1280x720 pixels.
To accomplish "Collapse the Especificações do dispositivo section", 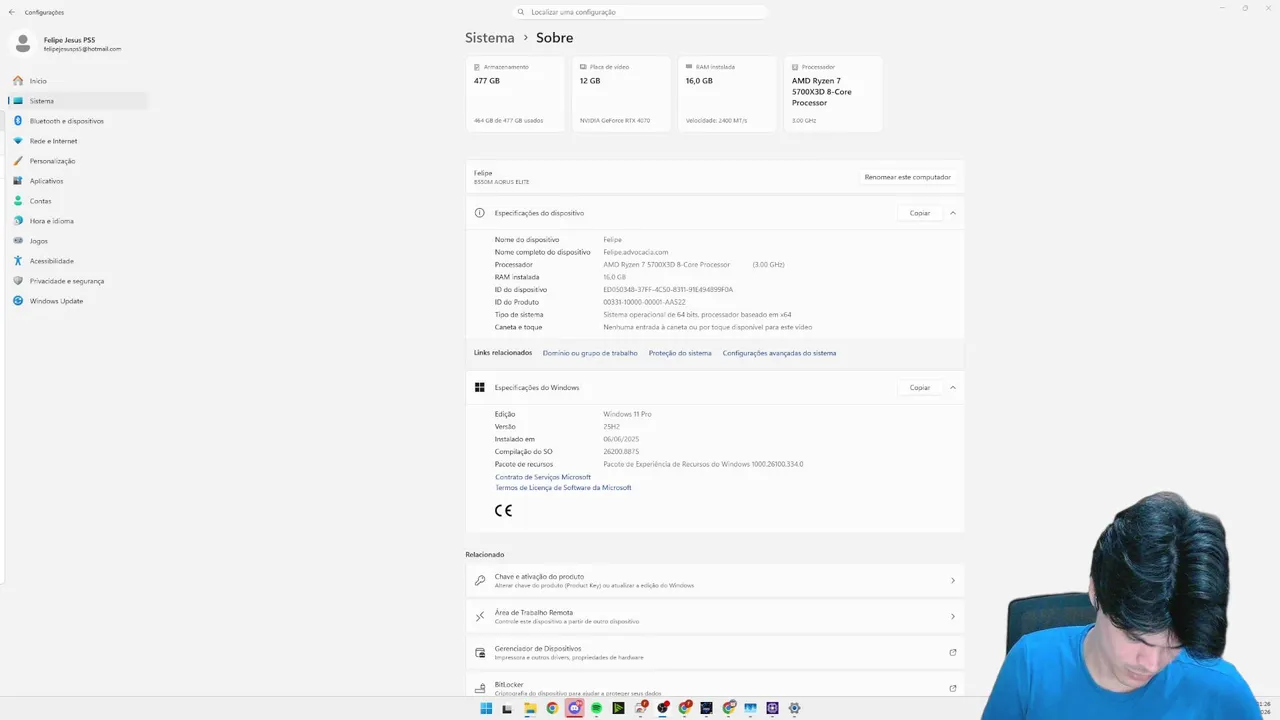I will [953, 213].
